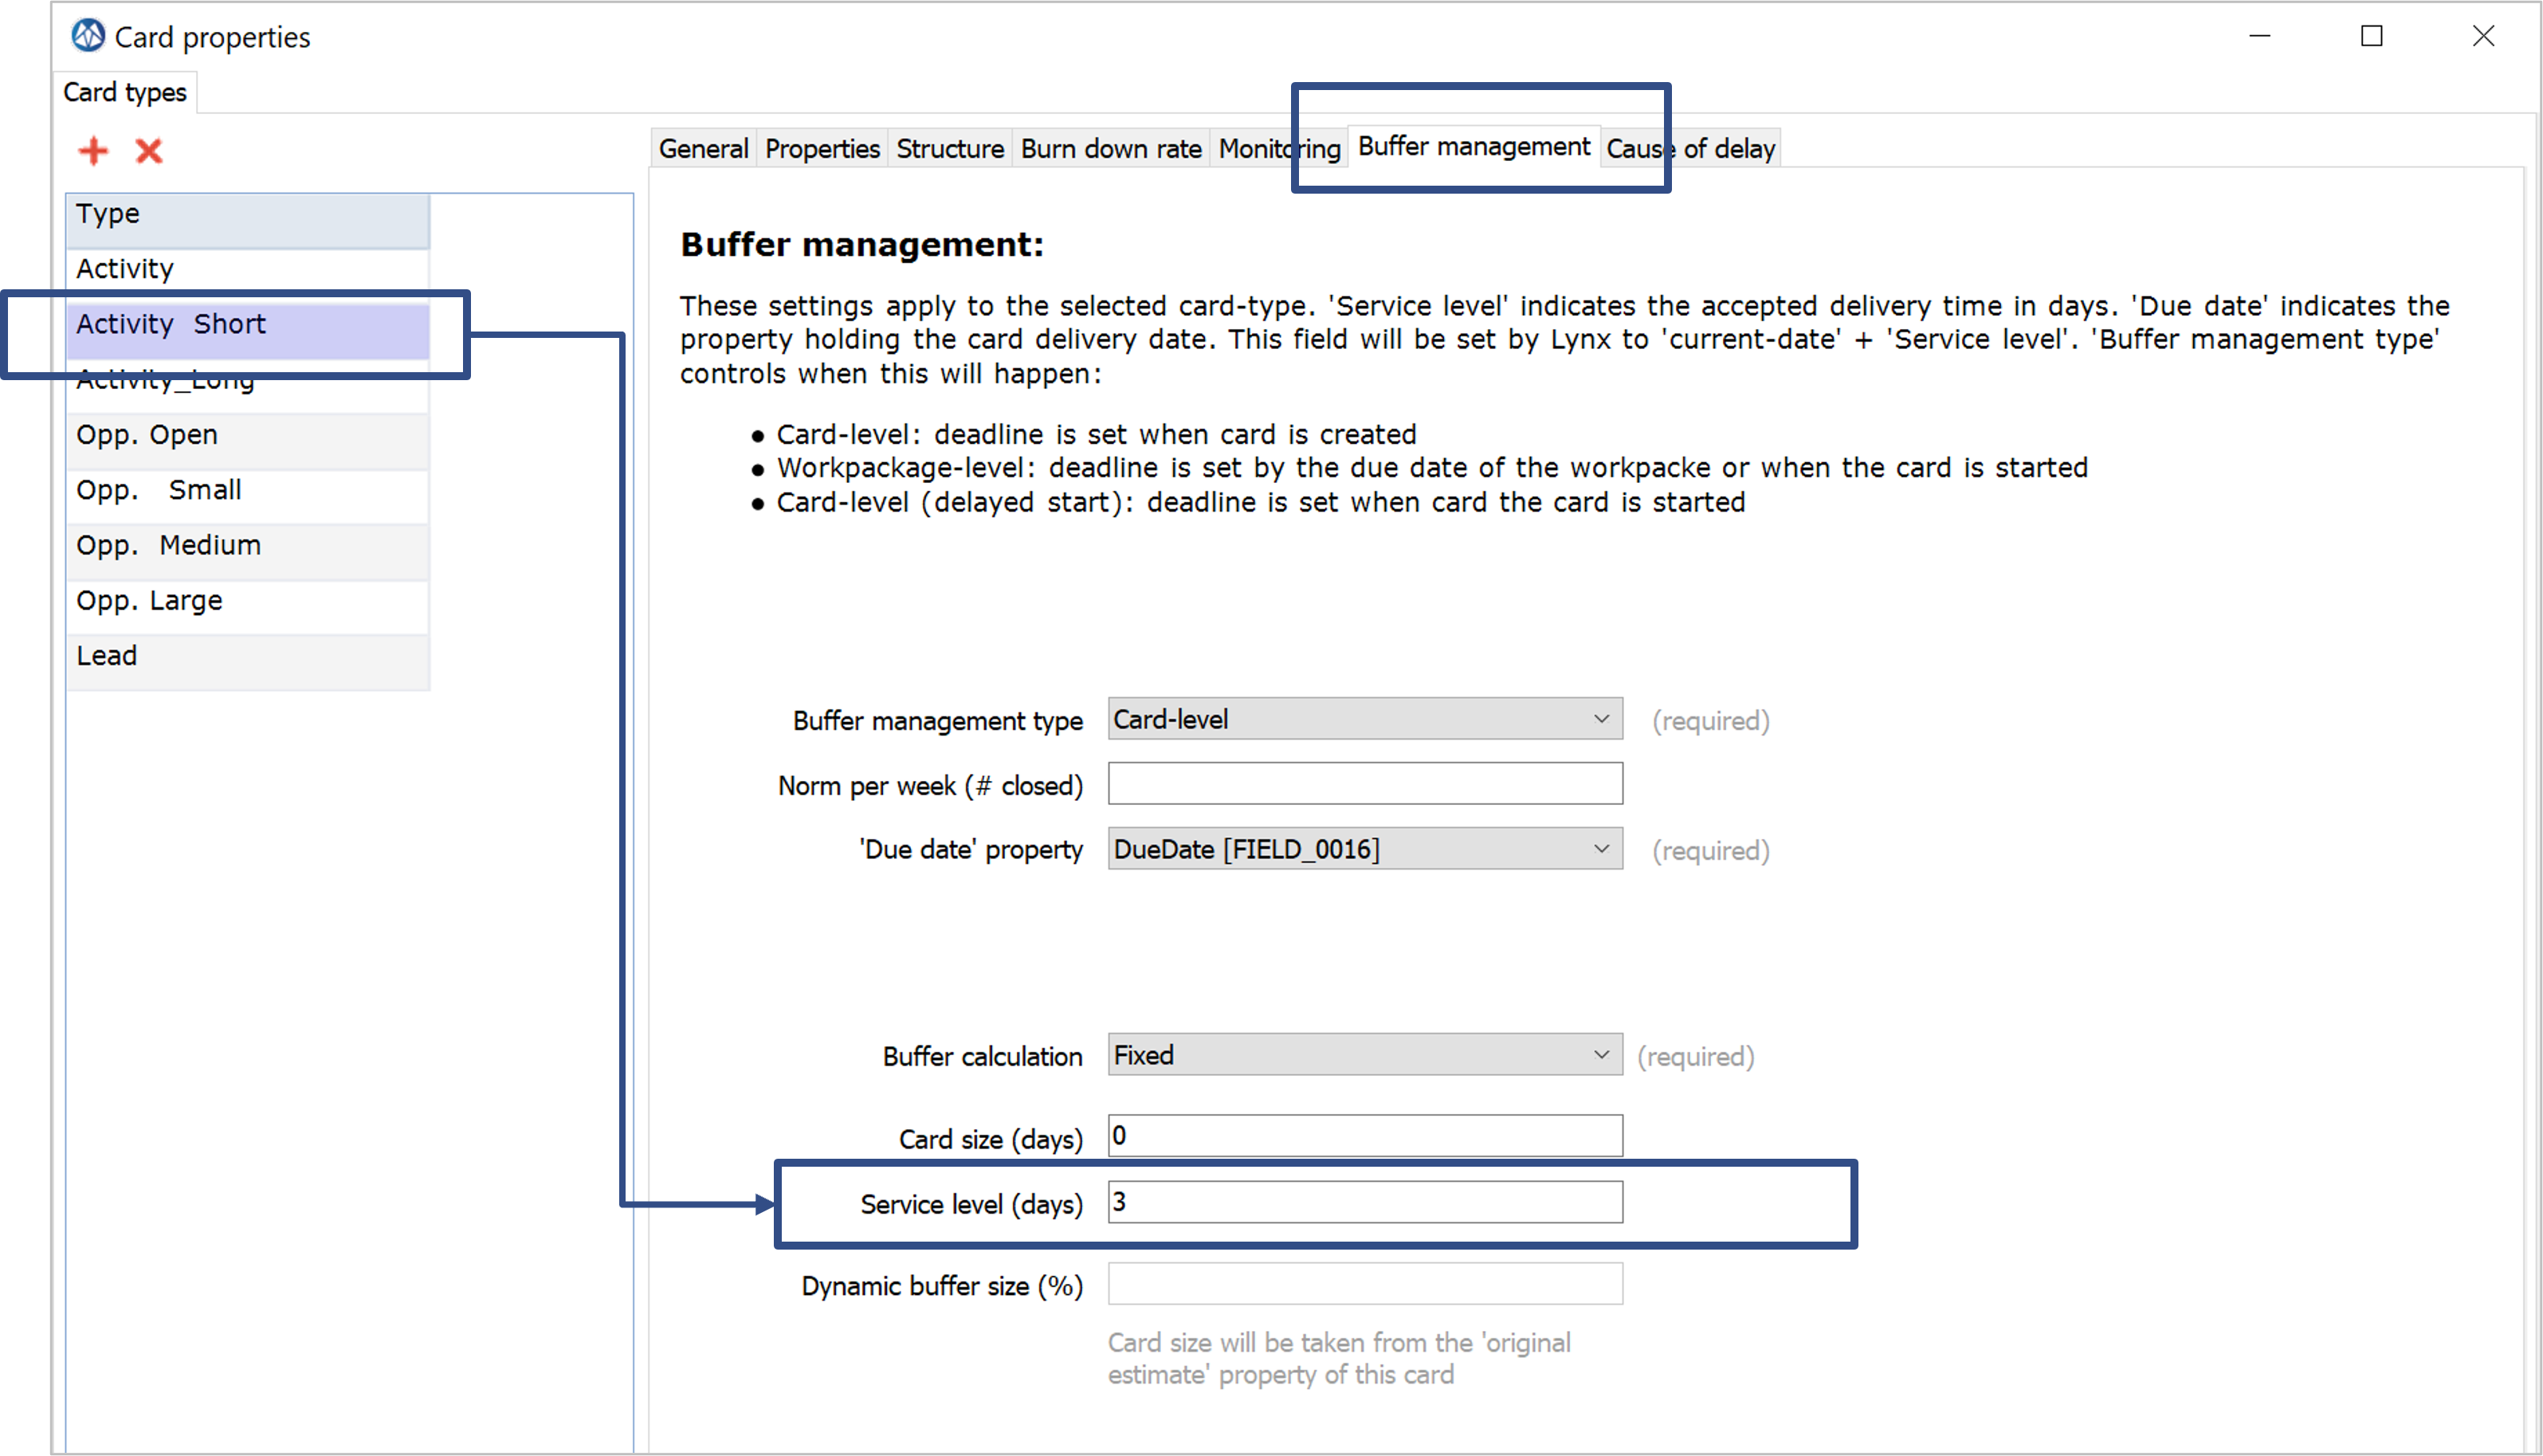Open the 'Due date' property dropdown
2543x1456 pixels.
coord(1364,849)
